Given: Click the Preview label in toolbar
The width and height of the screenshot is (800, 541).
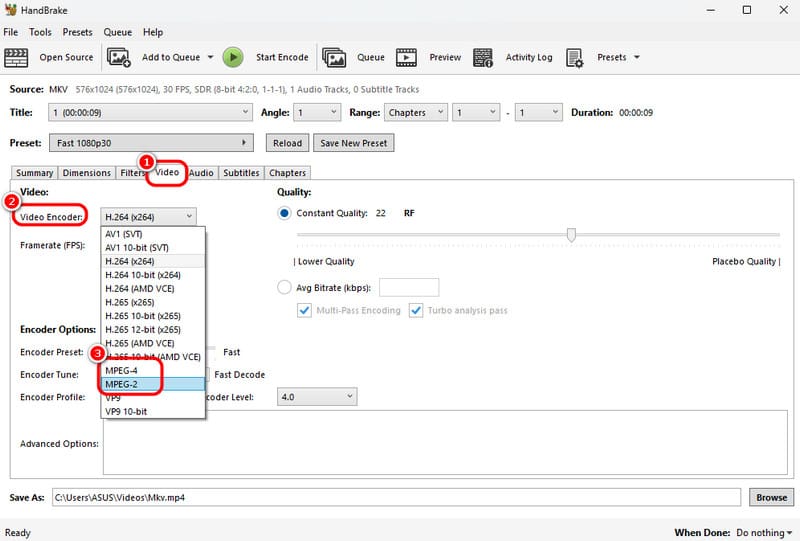Looking at the screenshot, I should coord(445,57).
